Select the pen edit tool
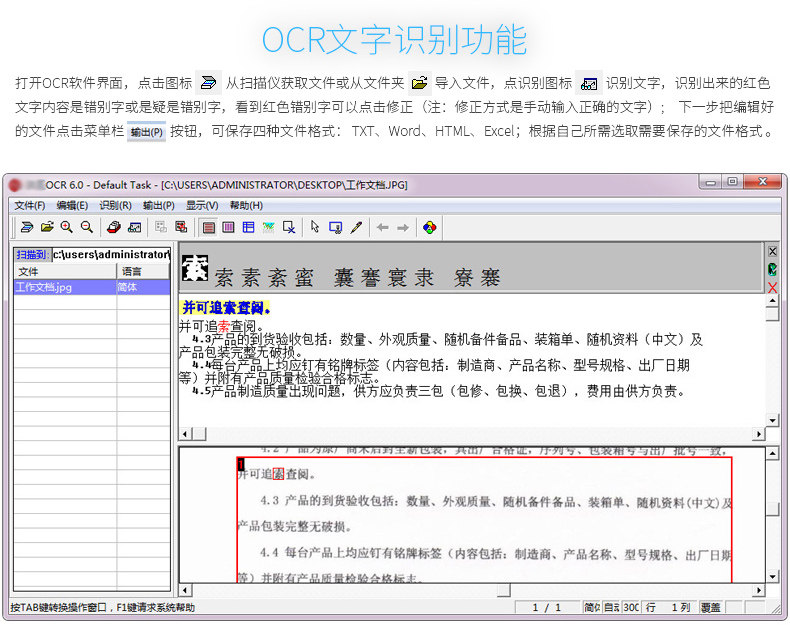 [356, 227]
